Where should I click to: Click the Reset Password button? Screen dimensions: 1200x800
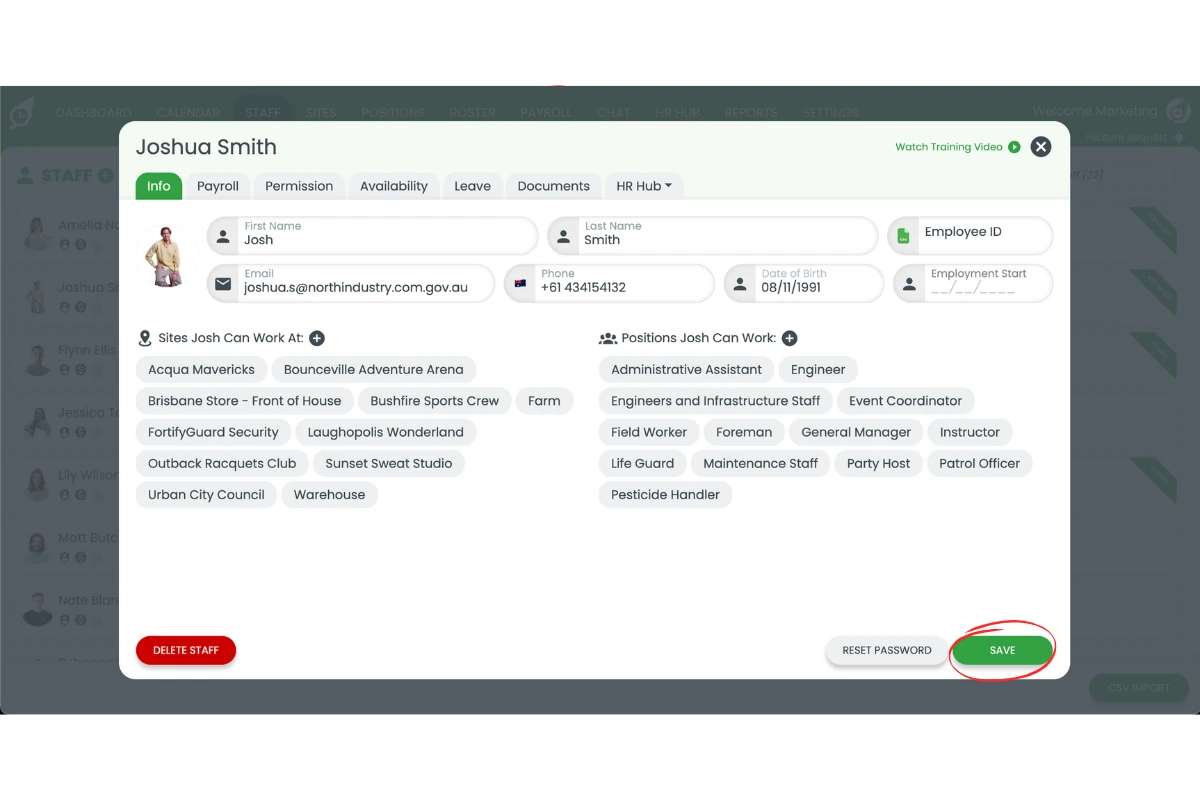(x=887, y=650)
